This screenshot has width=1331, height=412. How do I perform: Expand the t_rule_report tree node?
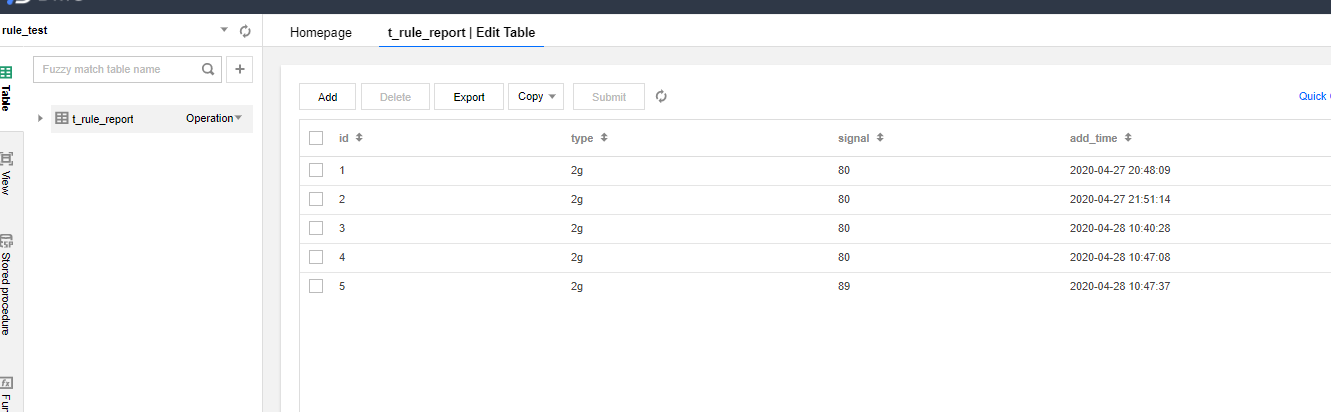click(40, 118)
